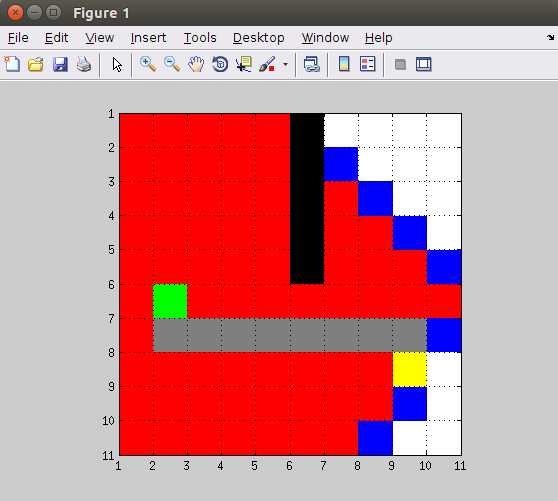Save the figure using the floppy icon
Viewport: 558px width, 501px height.
coord(60,65)
